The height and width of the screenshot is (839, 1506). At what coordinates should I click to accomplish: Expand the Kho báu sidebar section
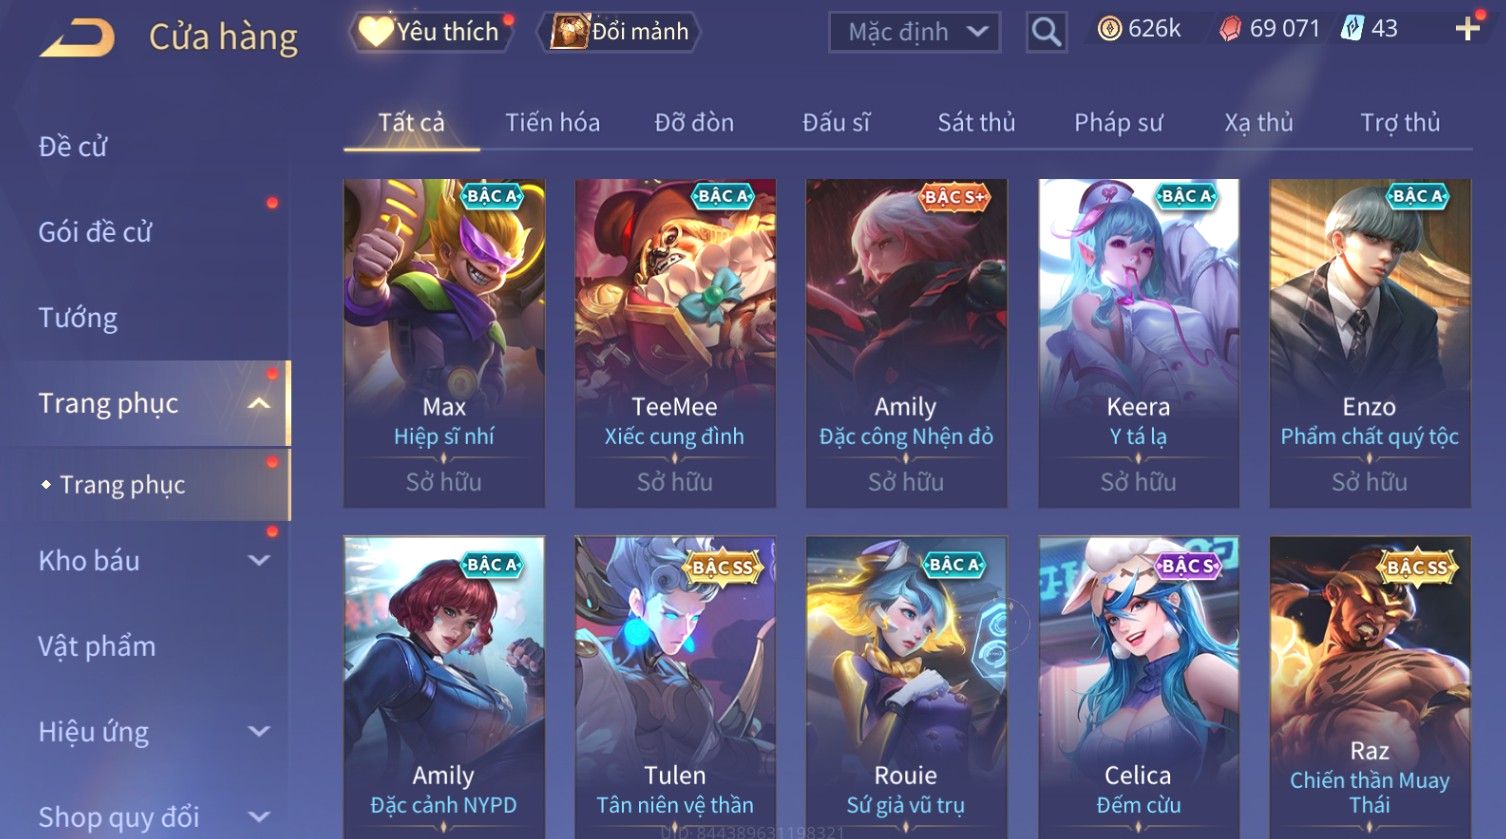click(x=259, y=561)
